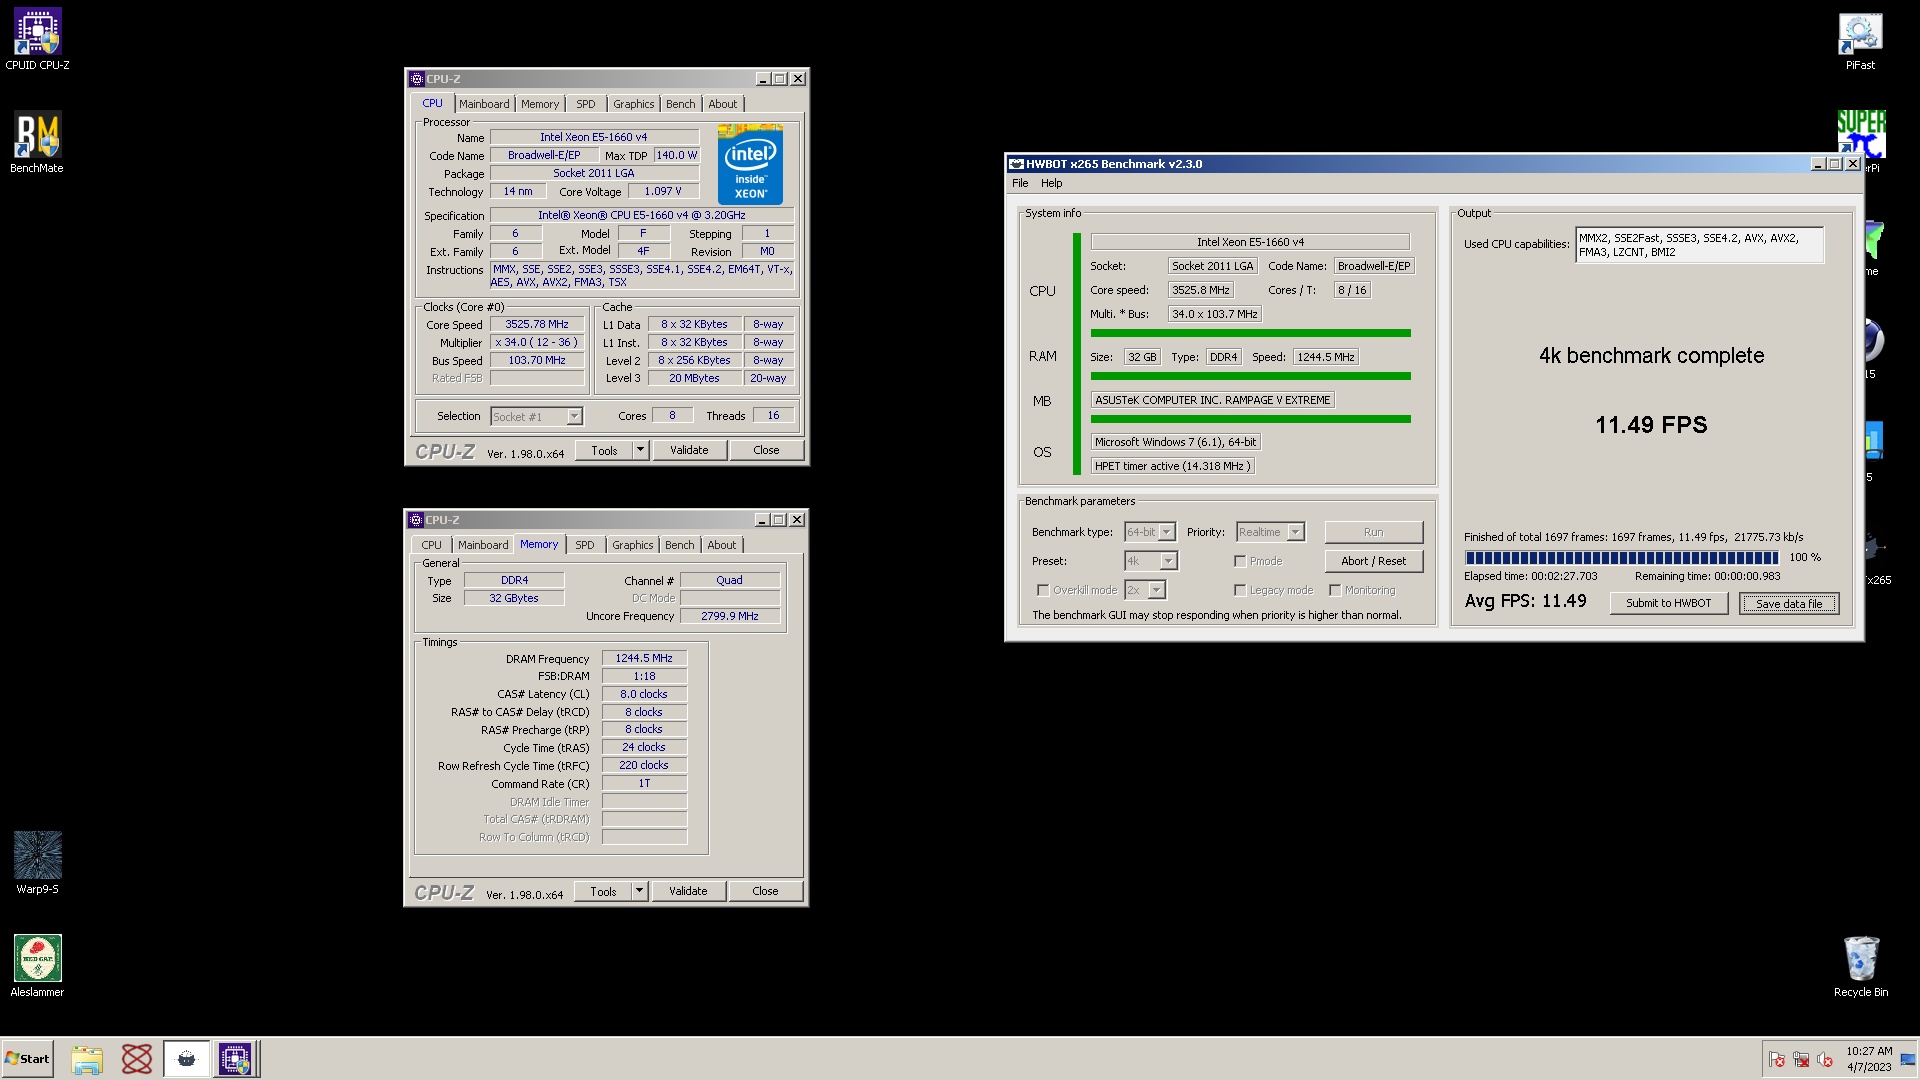Screen dimensions: 1920x1080
Task: Switch to Memory tab in upper CPU-Z
Action: [540, 104]
